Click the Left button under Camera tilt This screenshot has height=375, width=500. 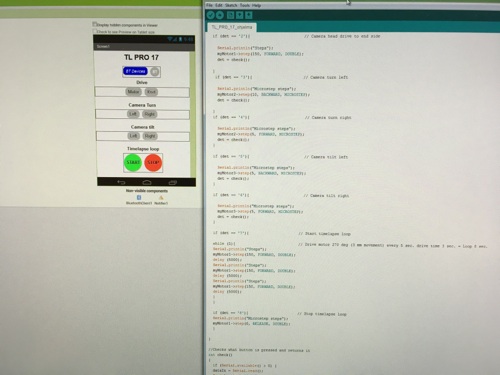pyautogui.click(x=133, y=136)
